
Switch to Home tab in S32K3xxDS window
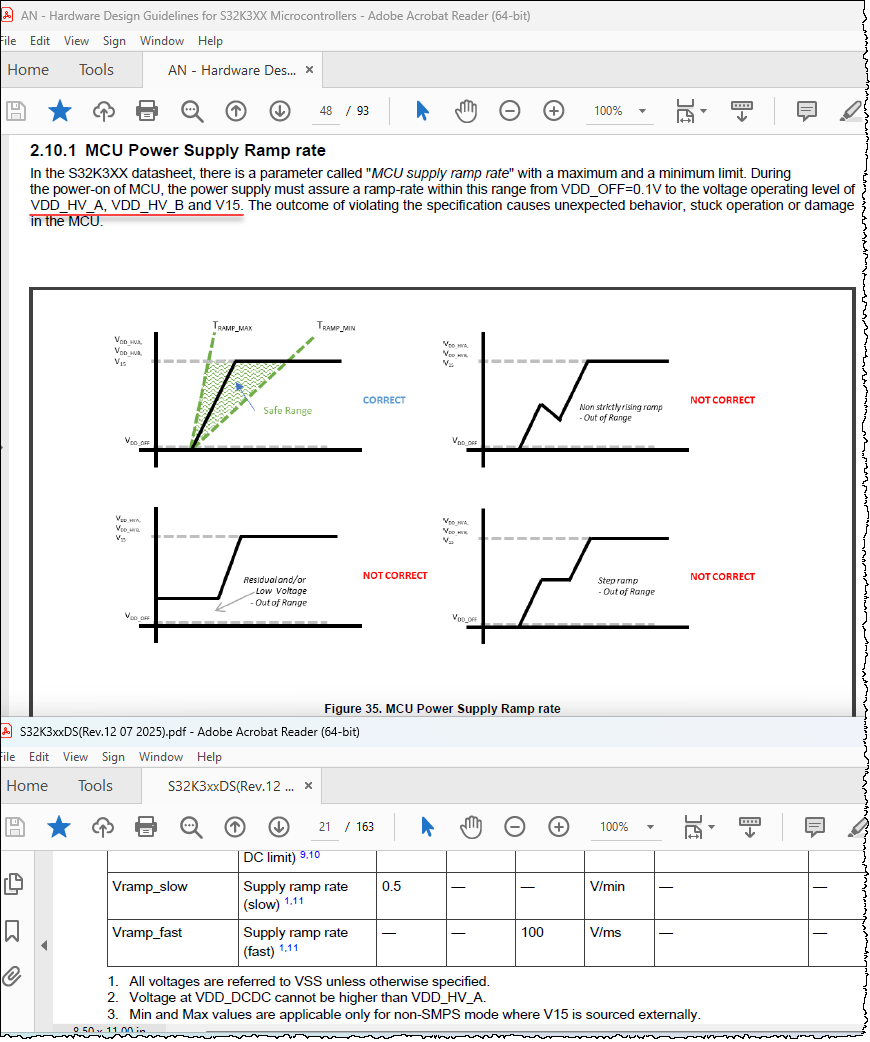[27, 785]
